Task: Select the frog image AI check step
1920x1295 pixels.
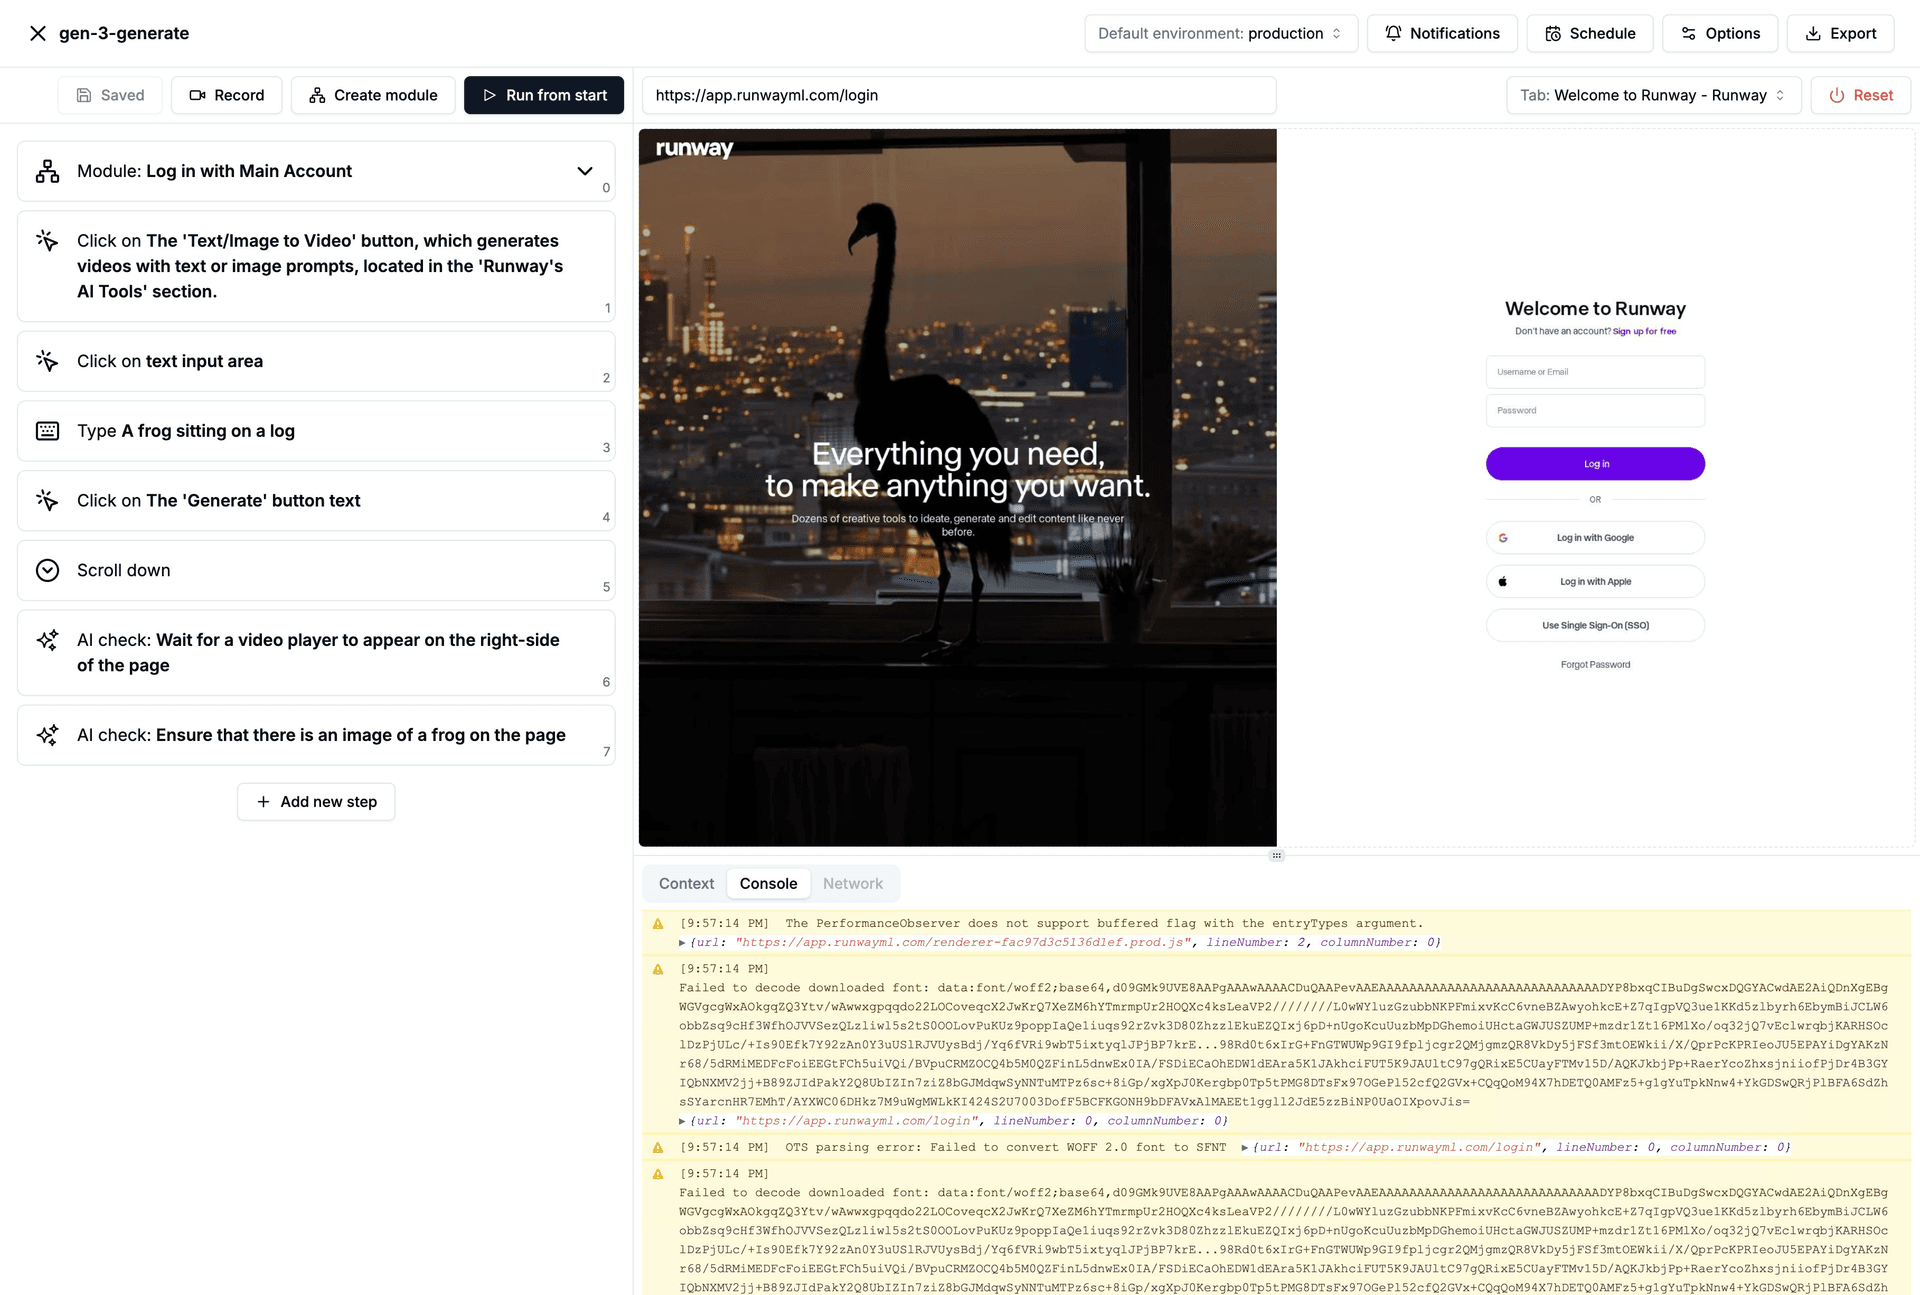Action: point(316,735)
